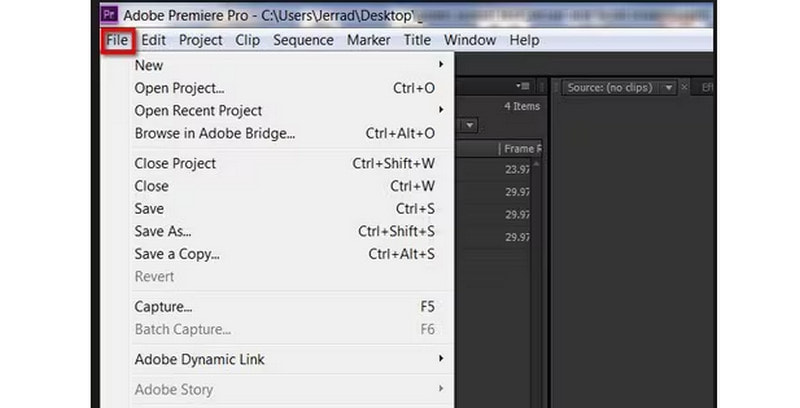
Task: Open the File menu
Action: 117,40
